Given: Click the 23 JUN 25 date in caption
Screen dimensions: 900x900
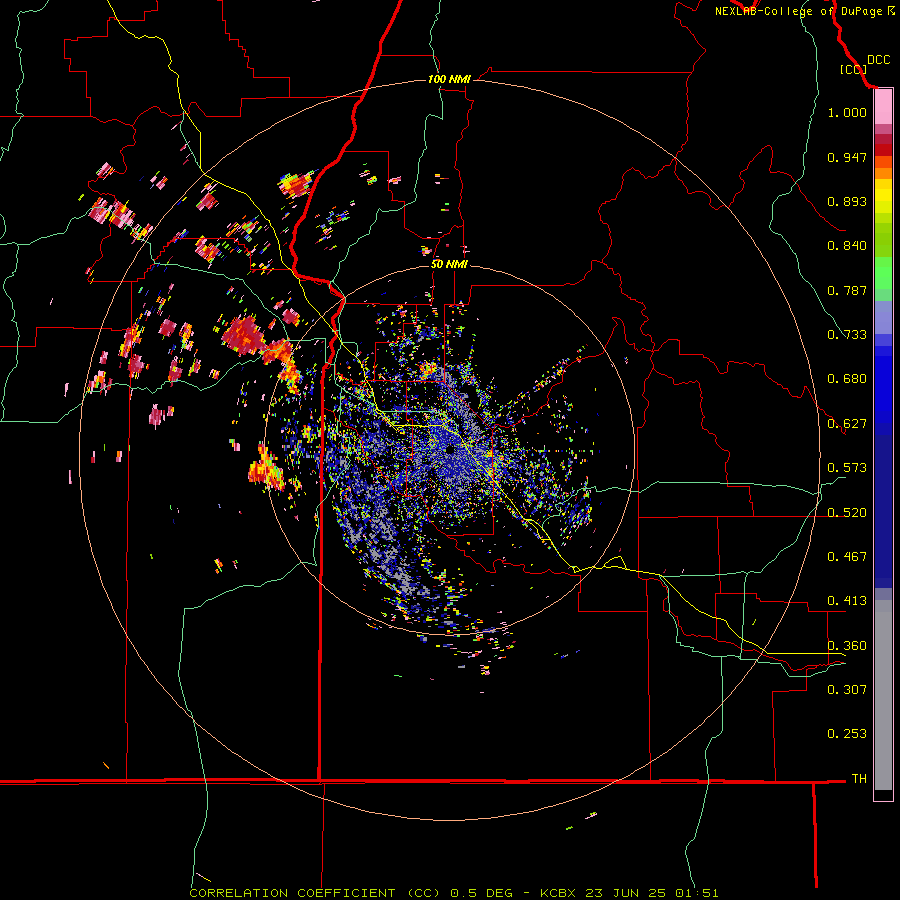Looking at the screenshot, I should [x=626, y=893].
